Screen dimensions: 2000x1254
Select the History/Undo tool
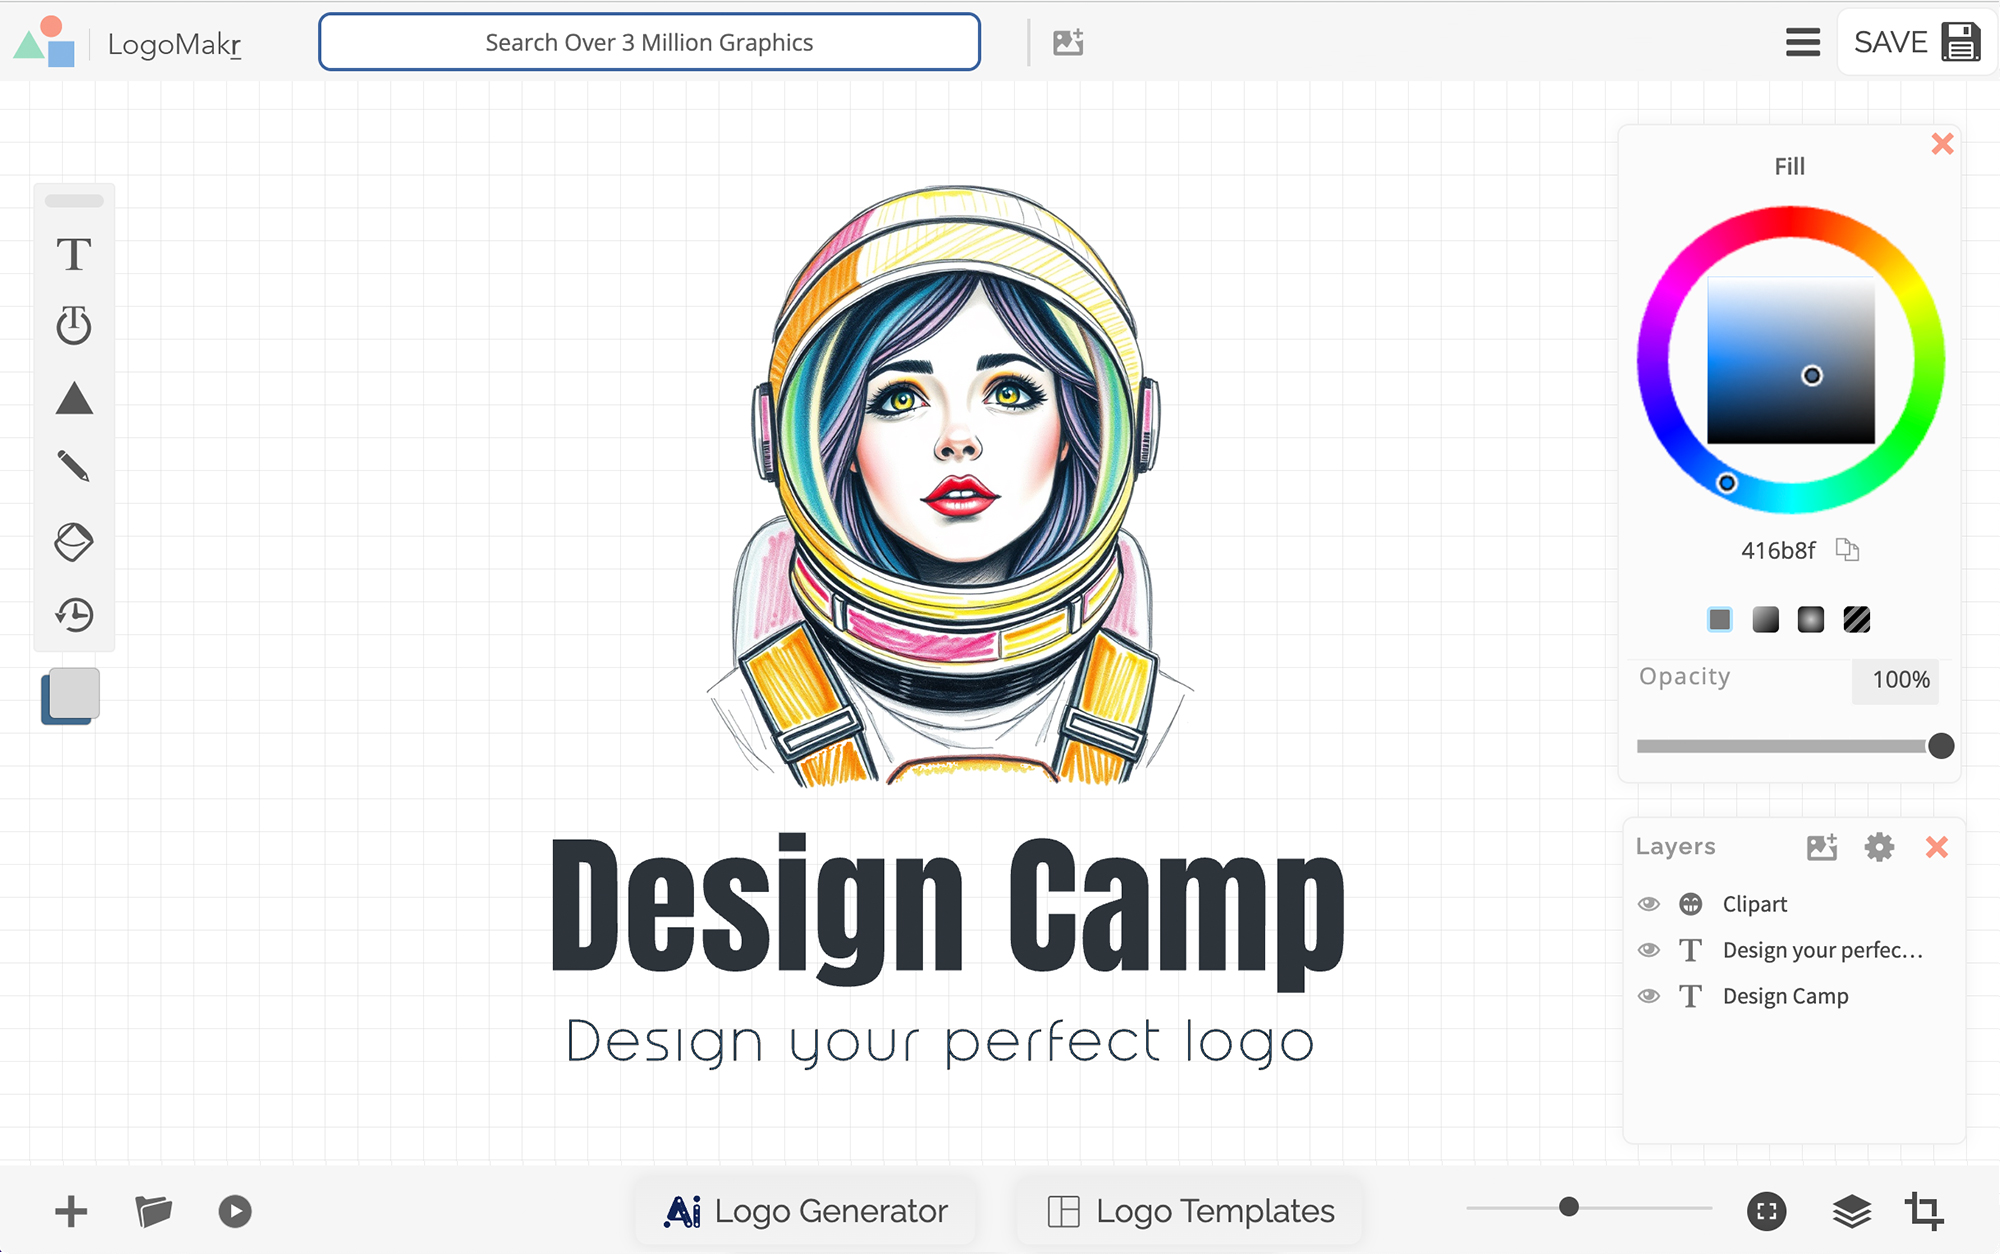pyautogui.click(x=72, y=614)
